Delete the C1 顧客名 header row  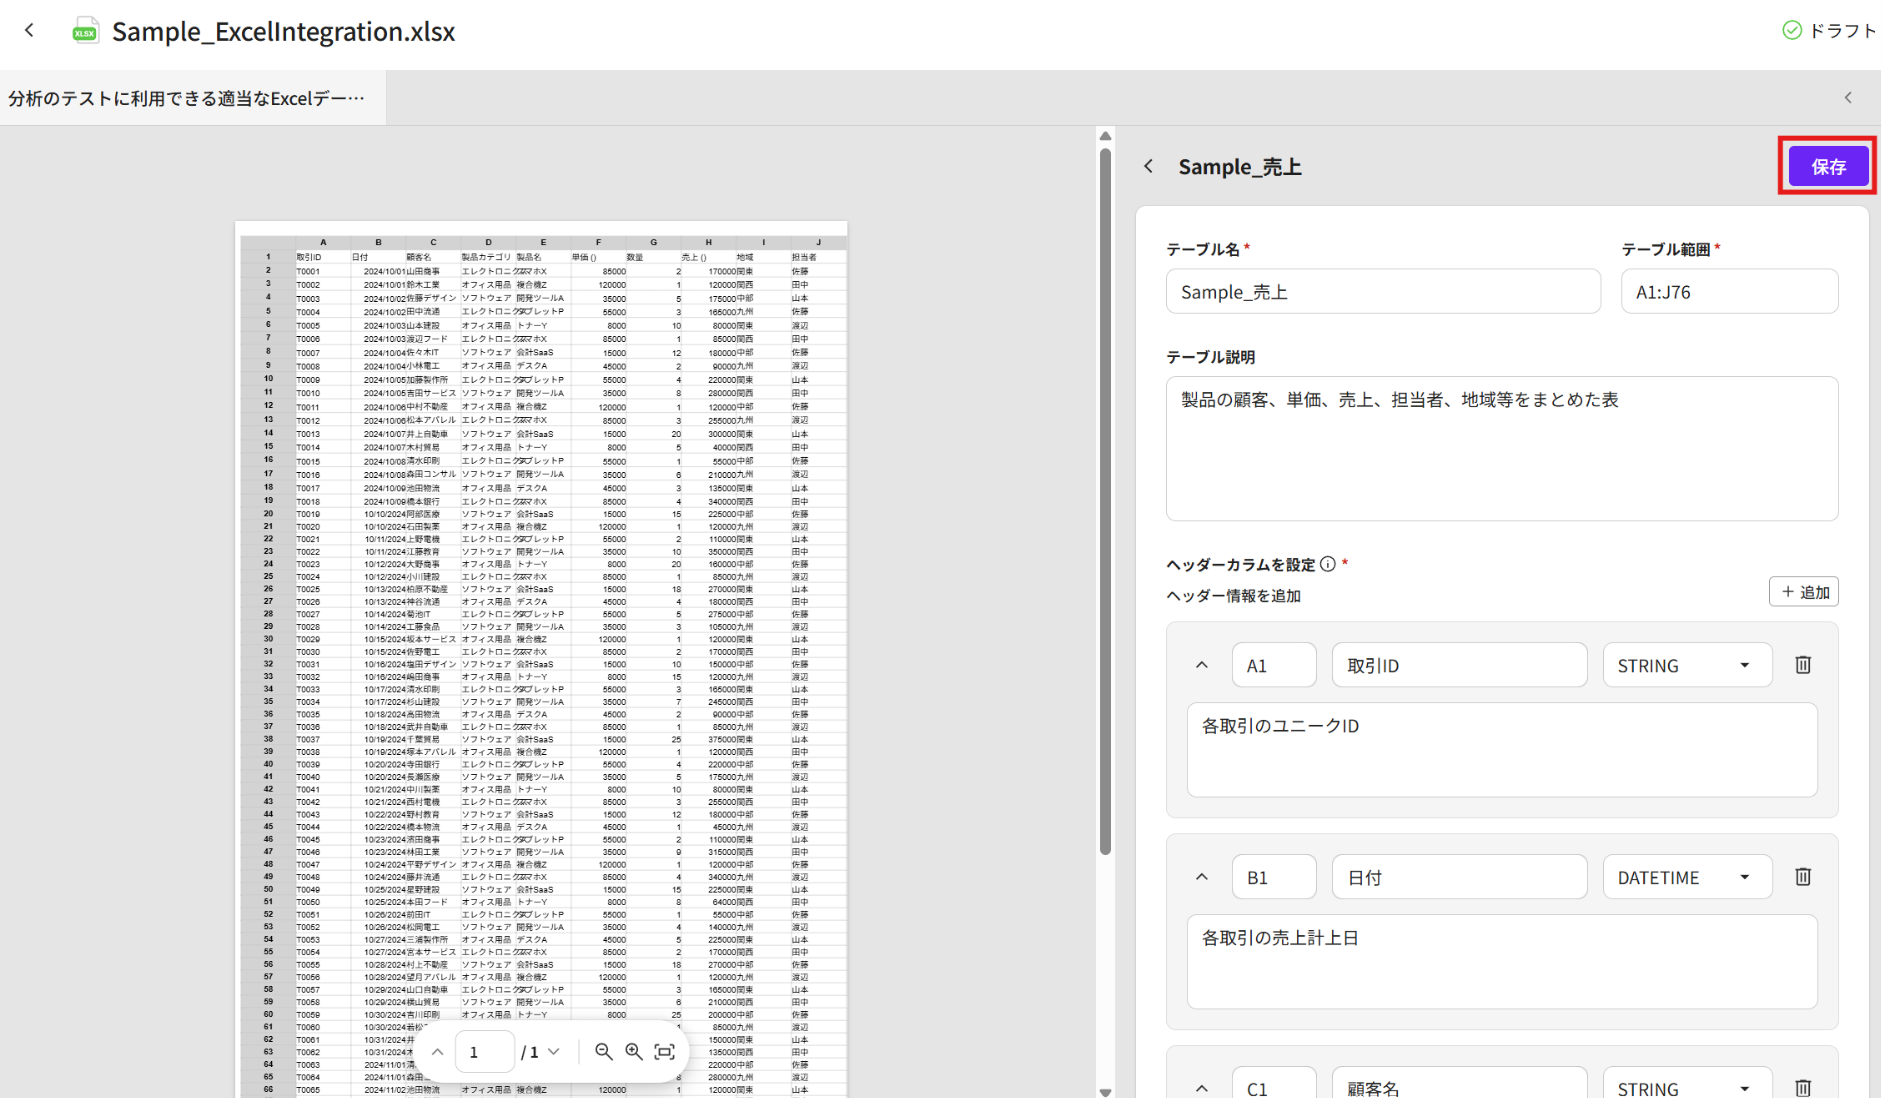coord(1802,1087)
